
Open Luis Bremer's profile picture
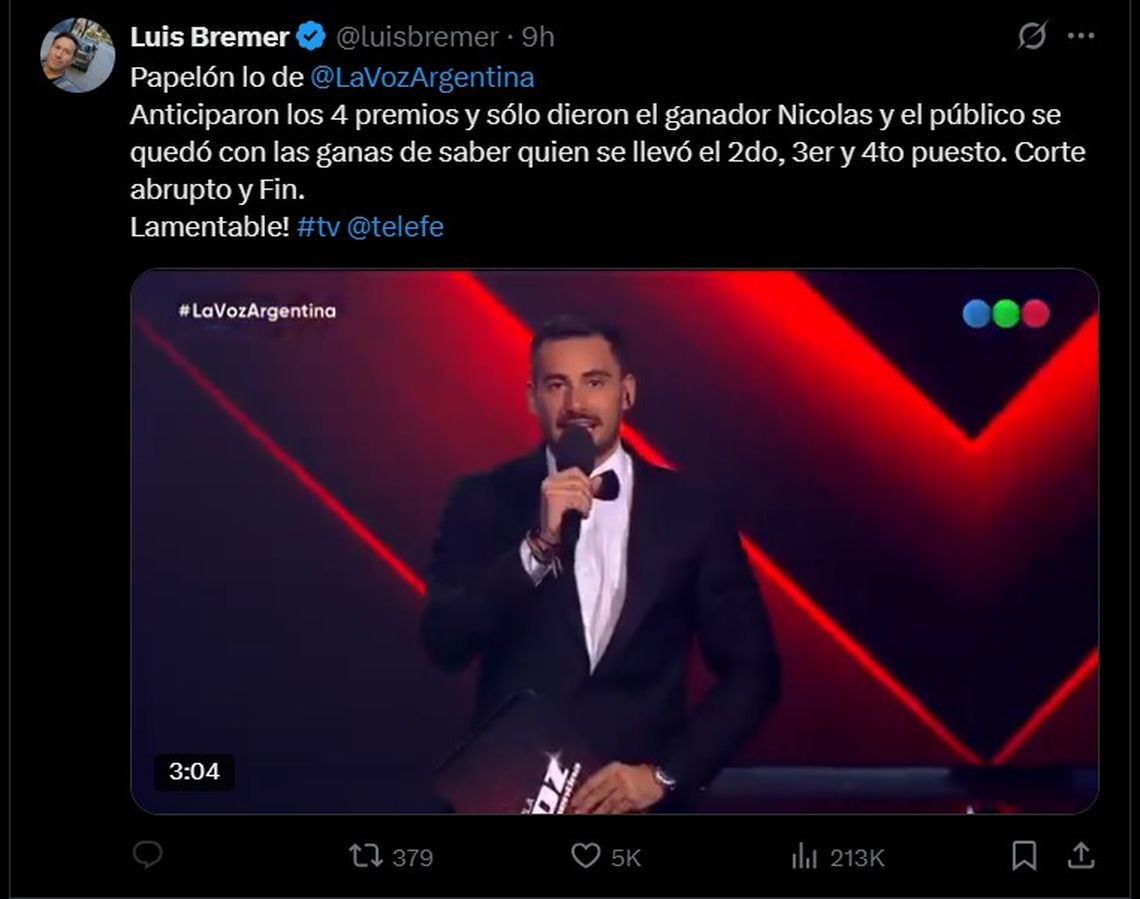pos(77,56)
